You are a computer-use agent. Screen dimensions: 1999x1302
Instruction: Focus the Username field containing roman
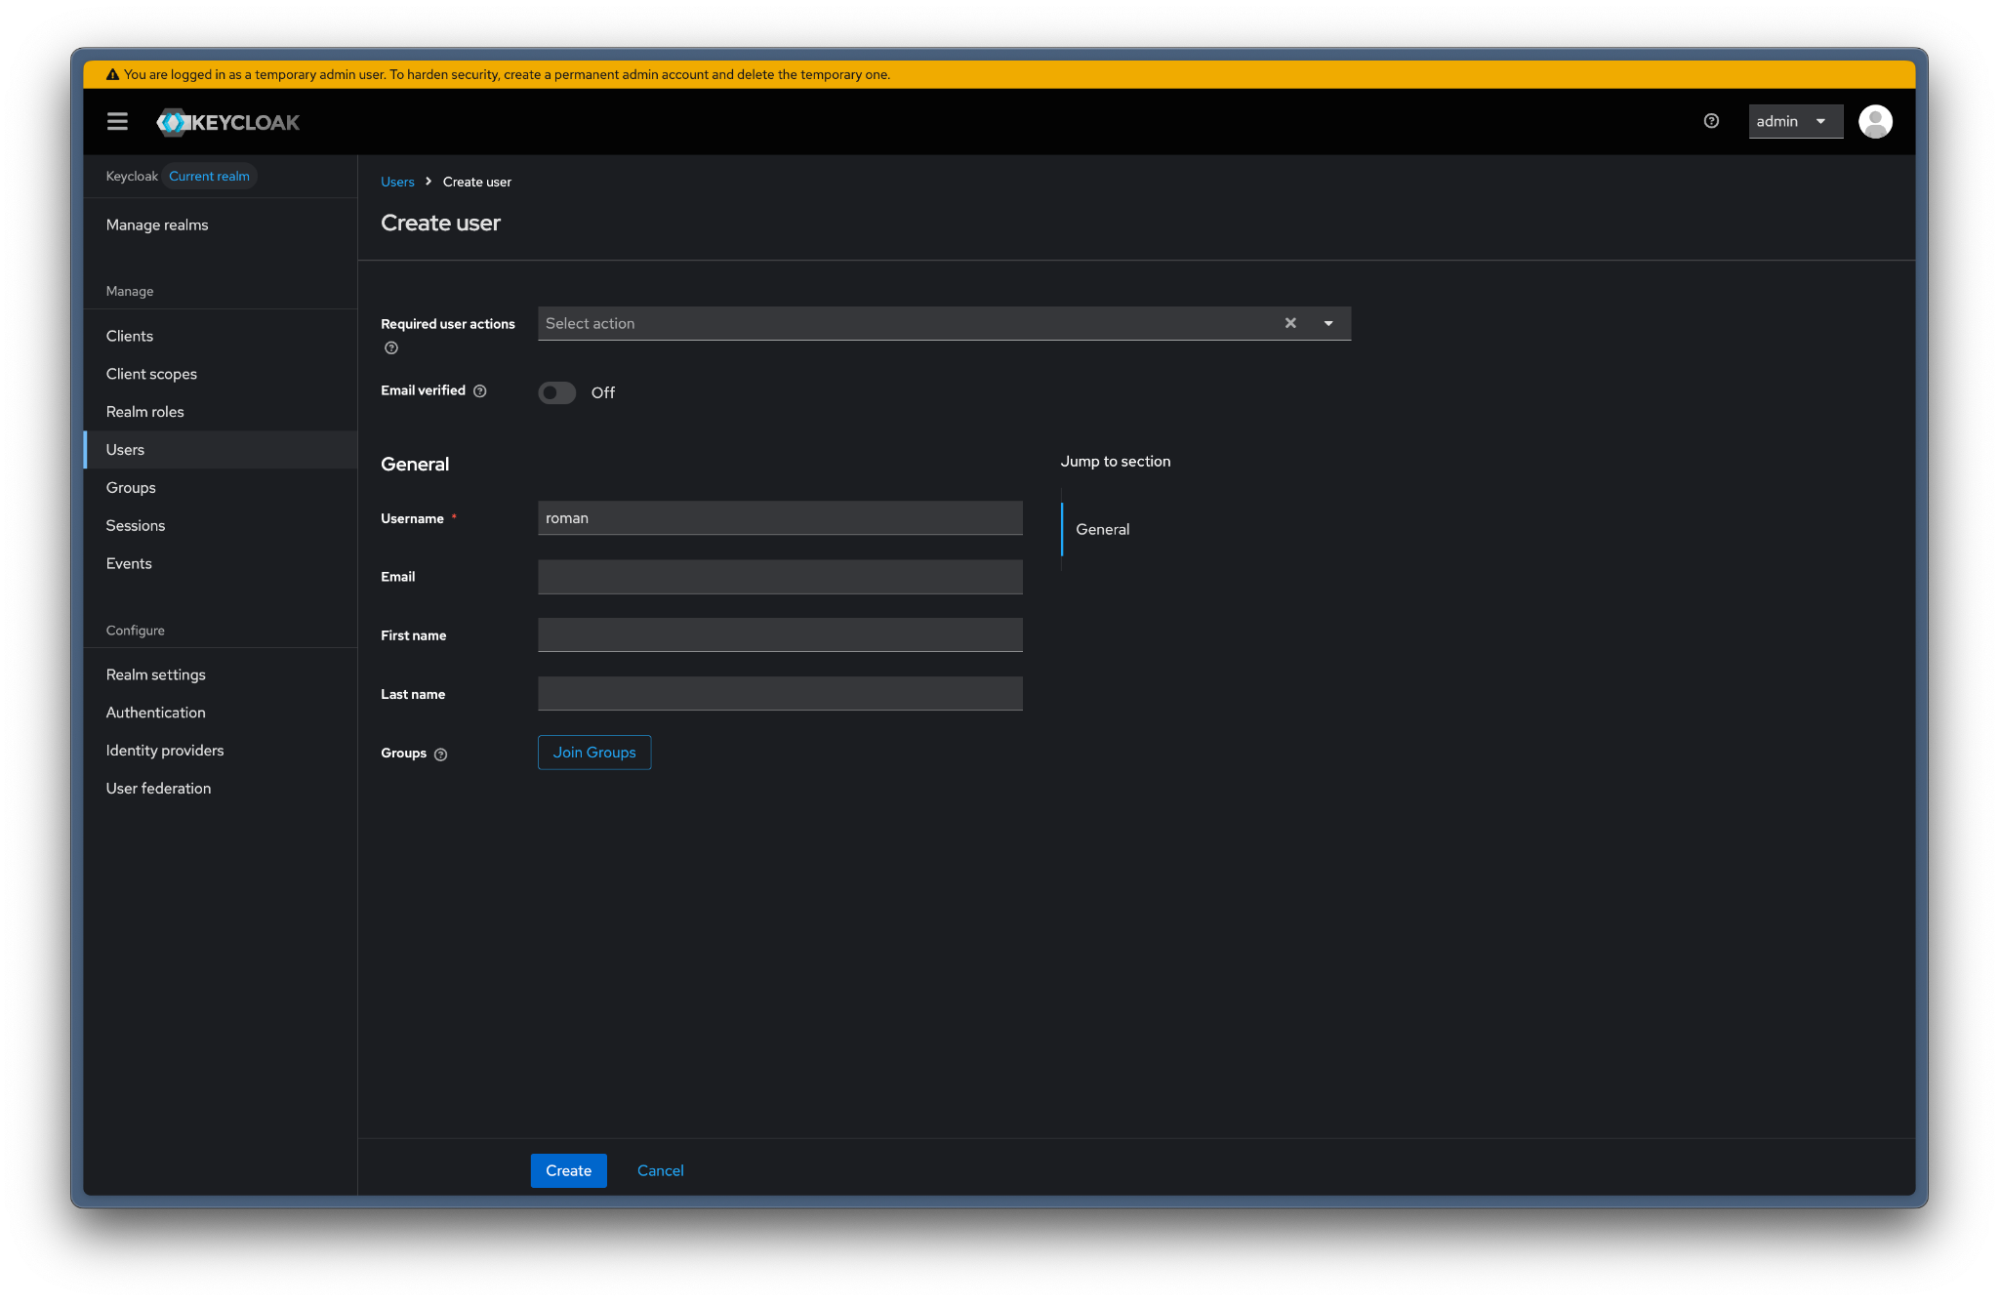pos(780,518)
